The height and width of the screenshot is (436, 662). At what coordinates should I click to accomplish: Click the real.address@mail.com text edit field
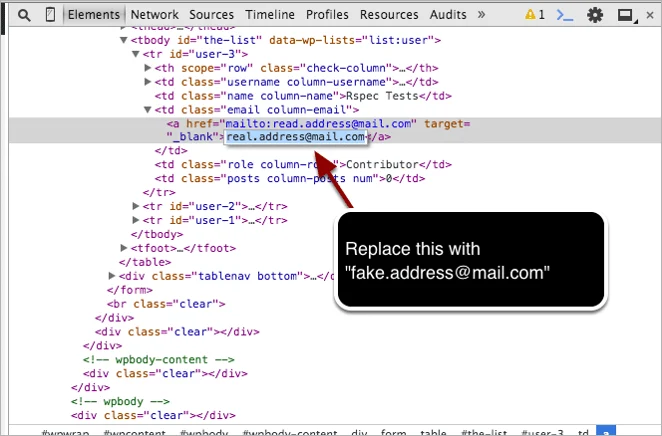click(x=296, y=137)
